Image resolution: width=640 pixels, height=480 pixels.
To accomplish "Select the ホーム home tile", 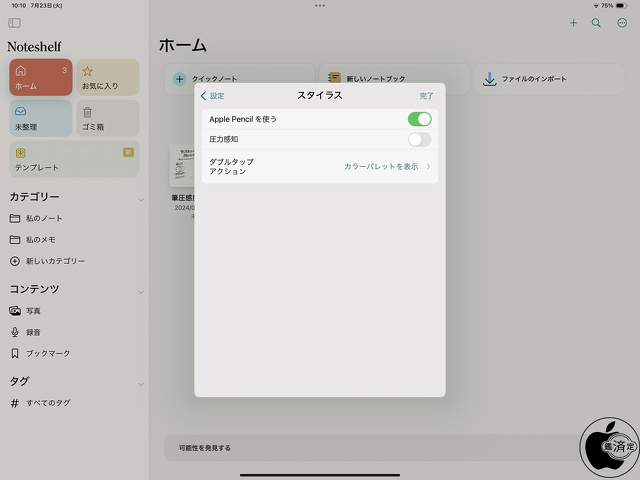I will point(41,78).
